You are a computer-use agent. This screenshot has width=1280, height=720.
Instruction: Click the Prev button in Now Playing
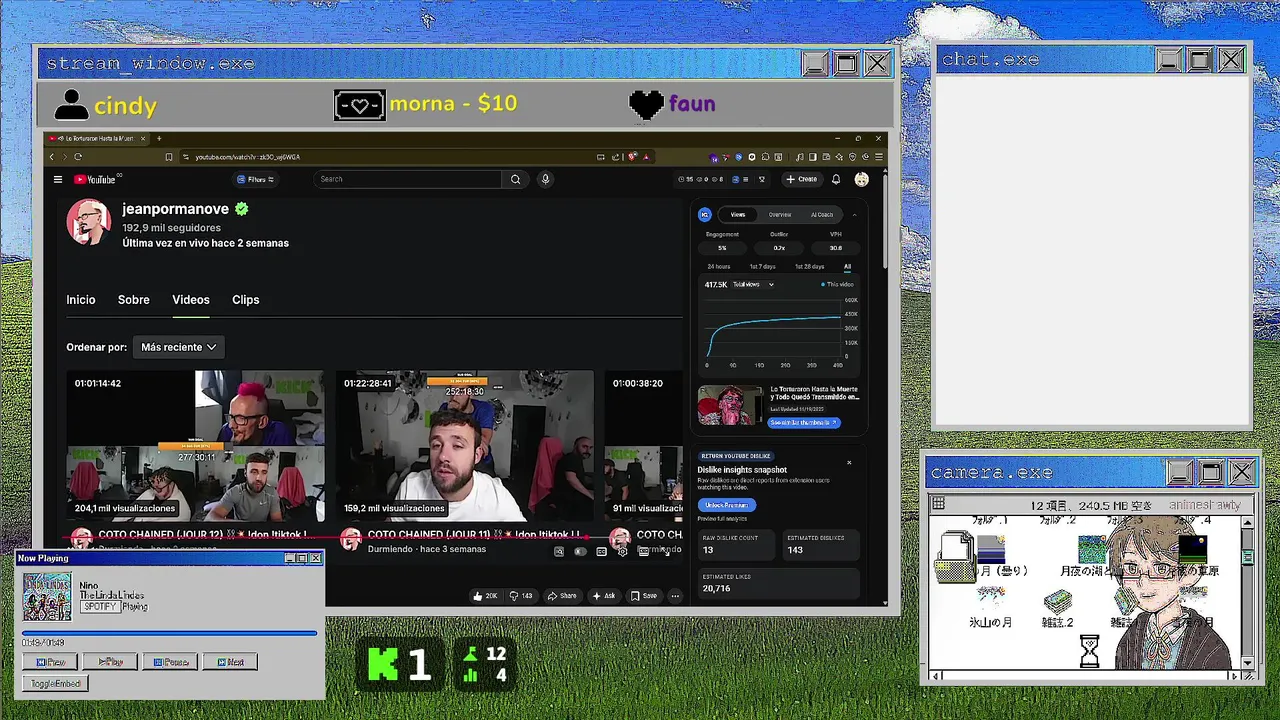(x=50, y=662)
